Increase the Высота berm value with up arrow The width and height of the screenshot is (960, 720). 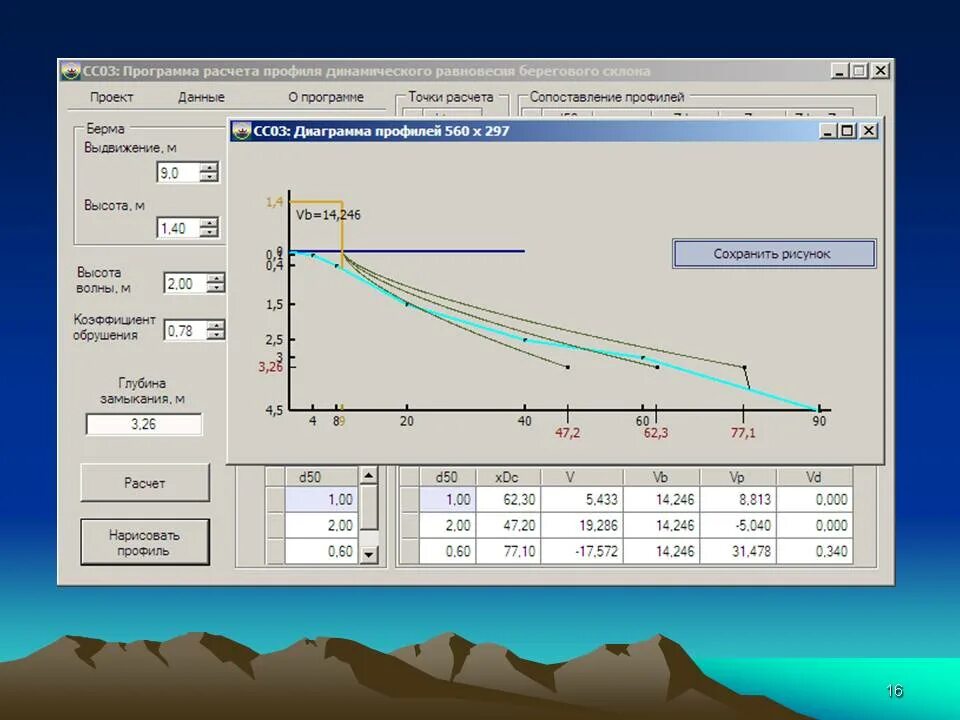(x=209, y=223)
